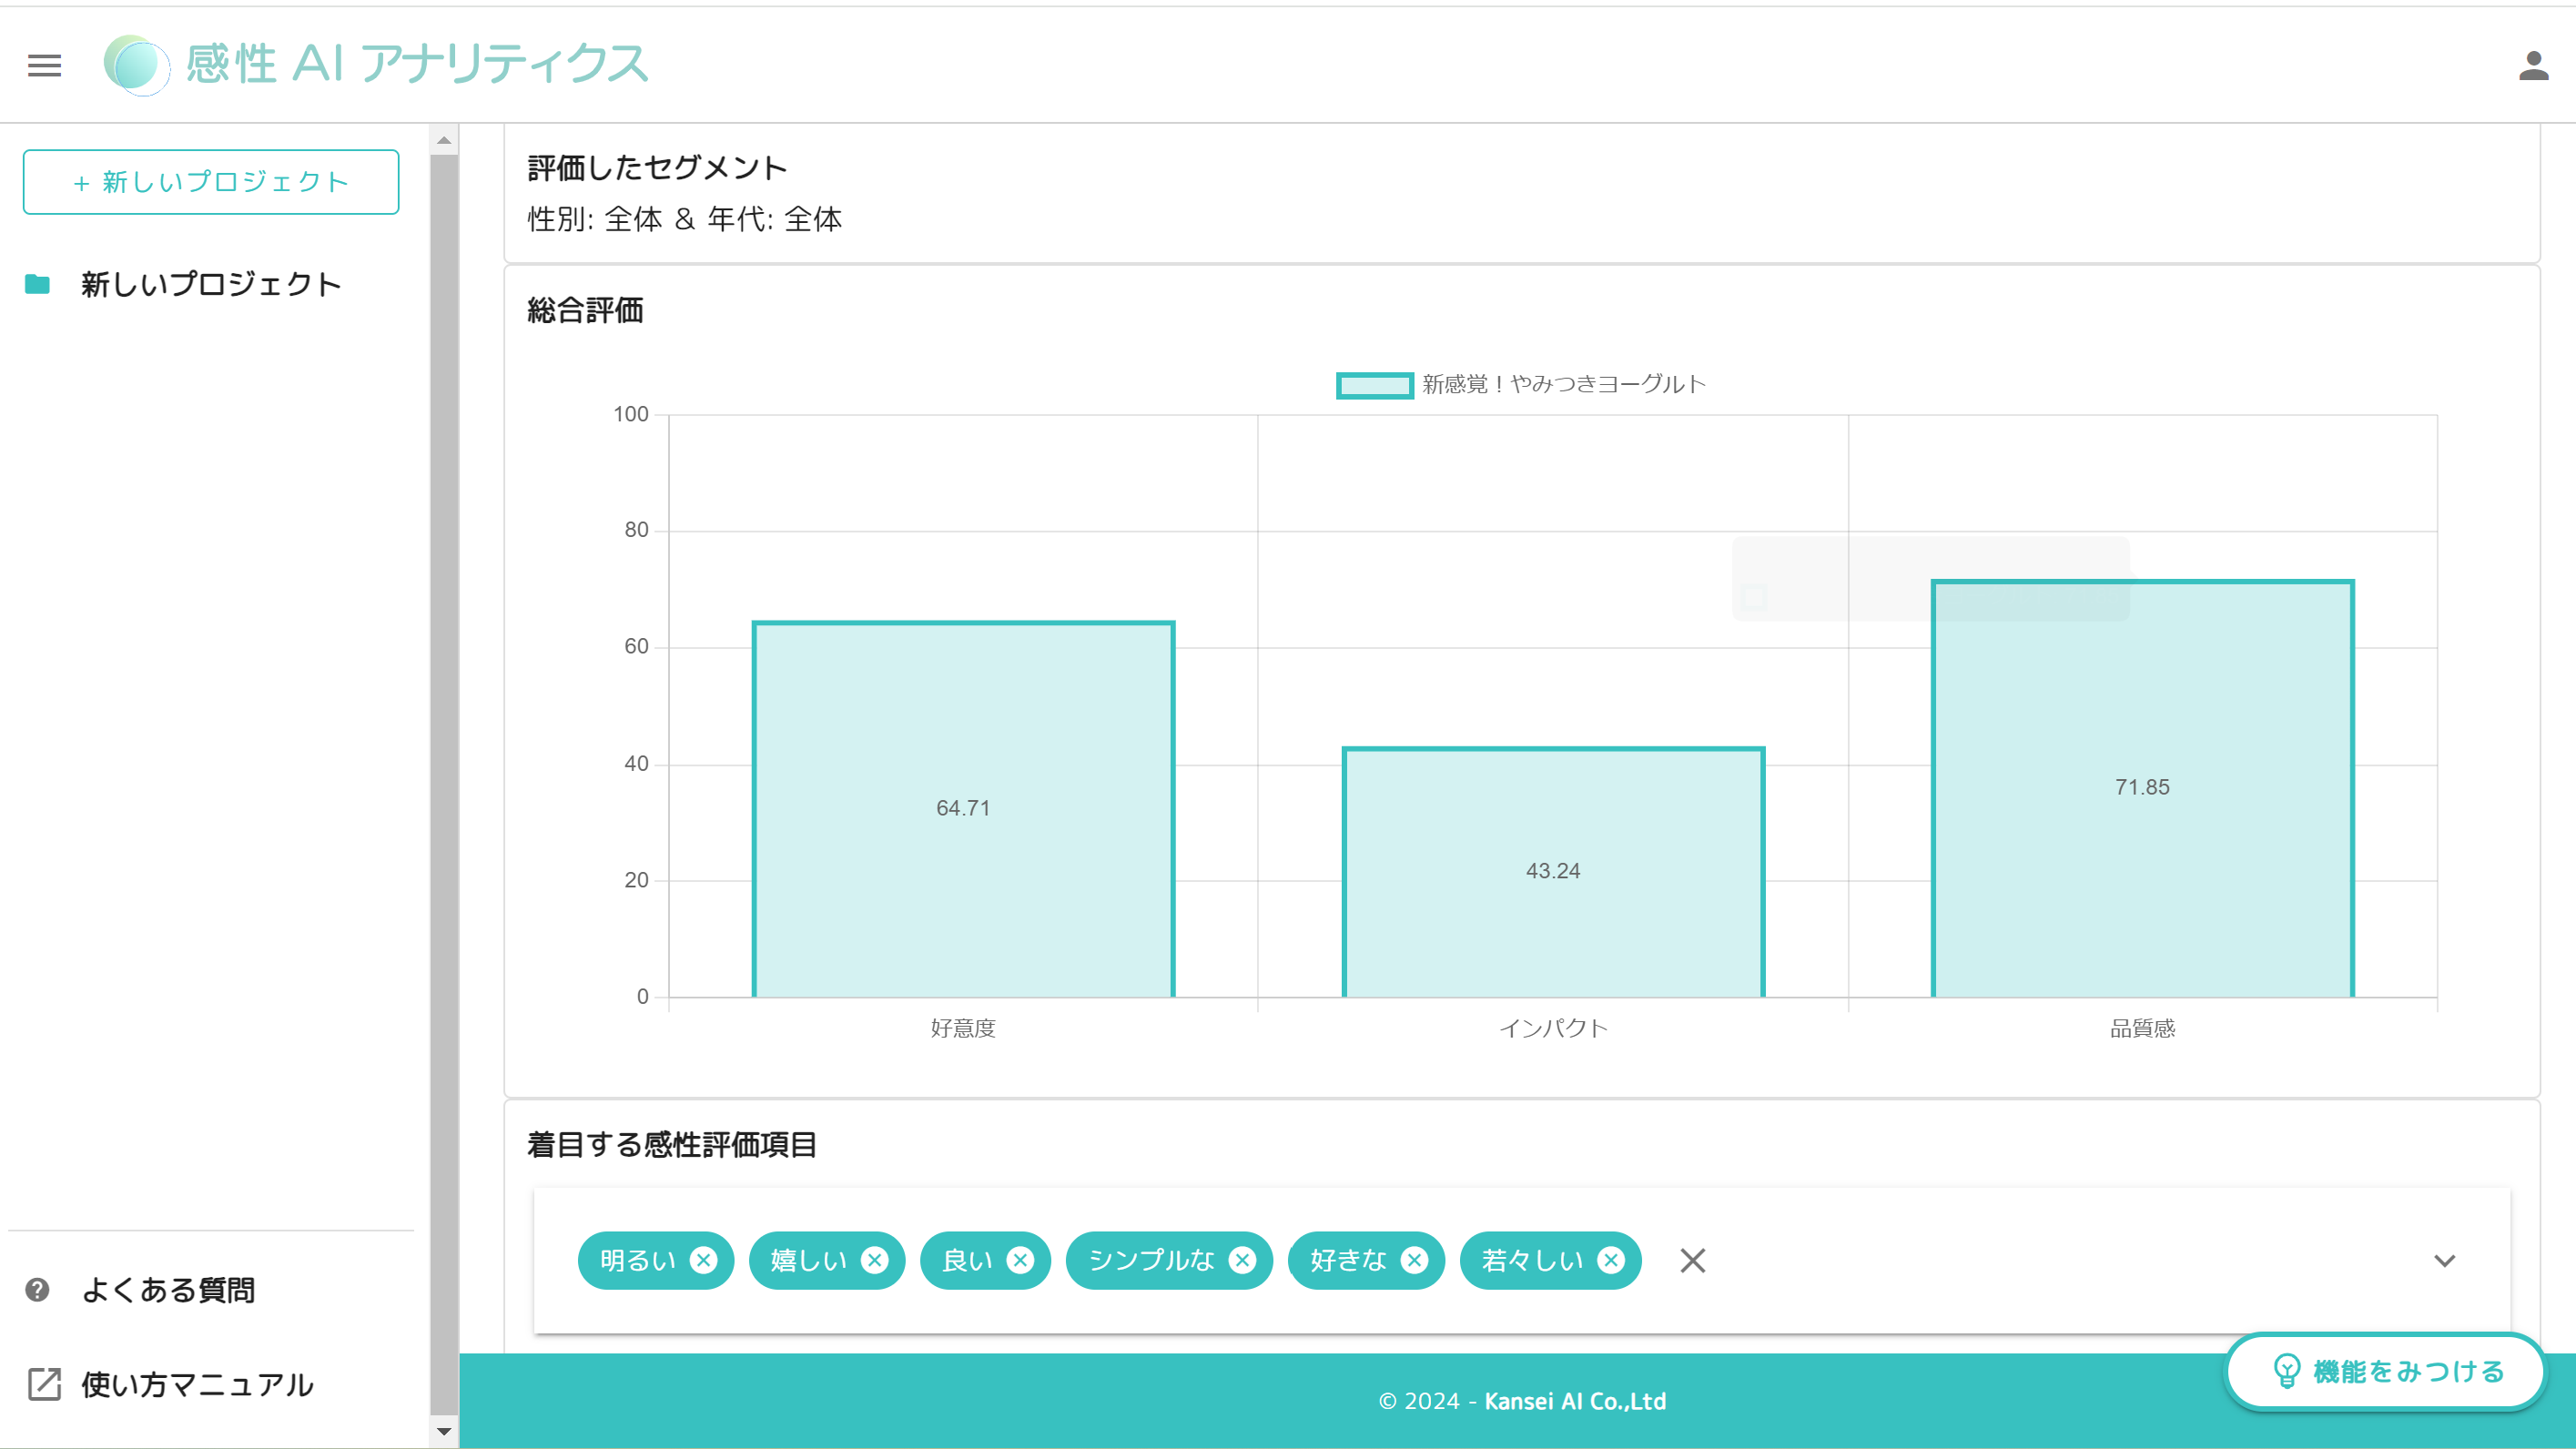Click the 明るい tag label
The width and height of the screenshot is (2576, 1449).
pyautogui.click(x=638, y=1261)
